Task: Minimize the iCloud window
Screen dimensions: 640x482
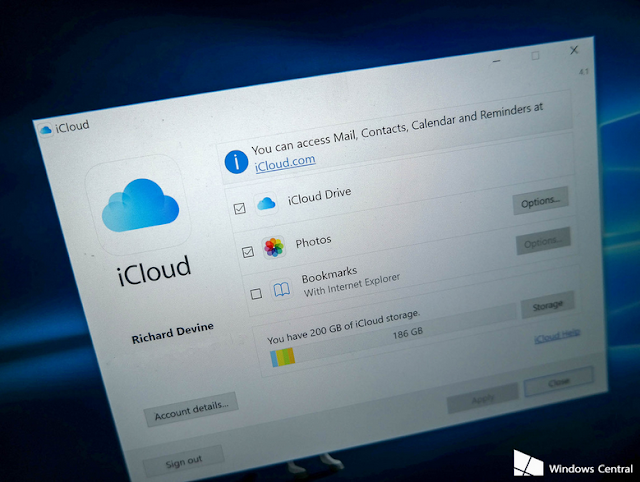Action: [496, 61]
